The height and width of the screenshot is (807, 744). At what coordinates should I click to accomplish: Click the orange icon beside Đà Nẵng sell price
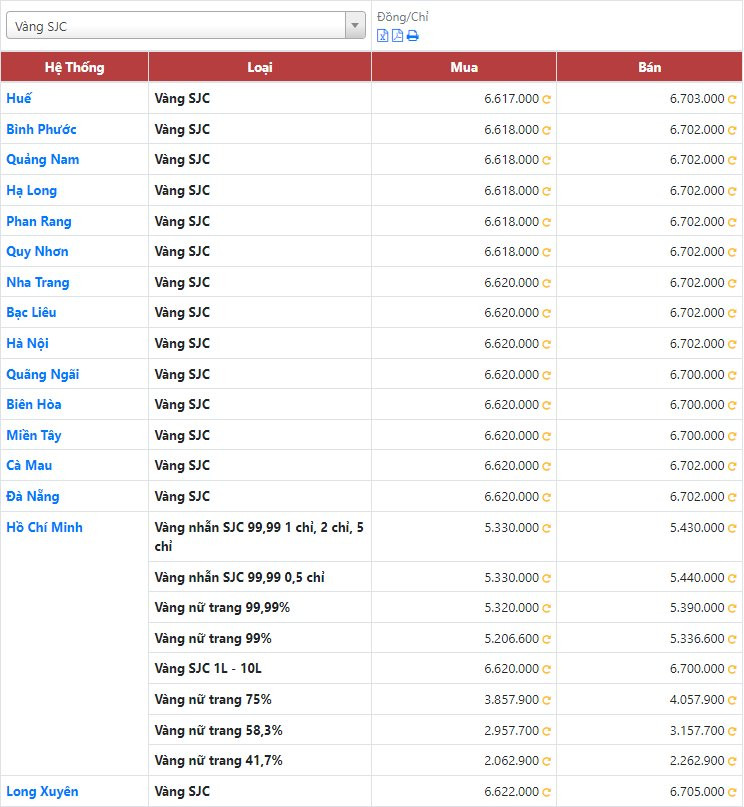731,497
